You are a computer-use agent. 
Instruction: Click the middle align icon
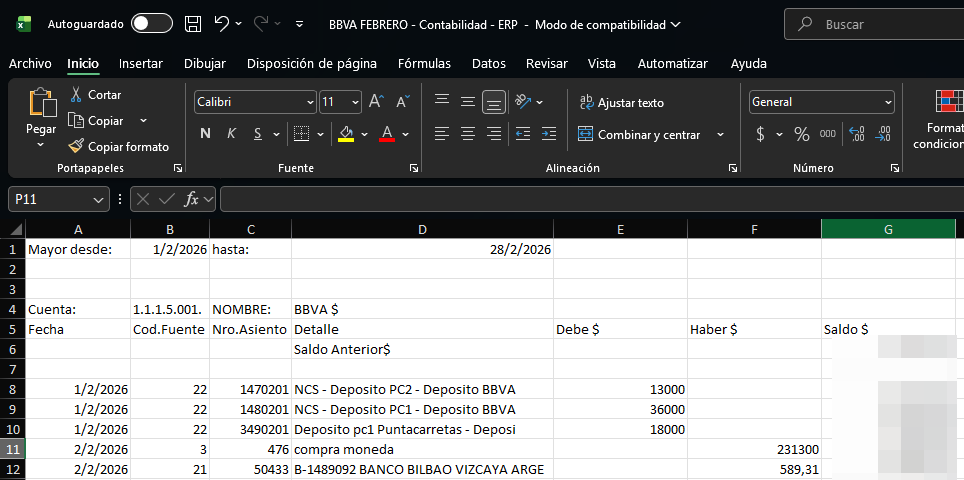[x=468, y=101]
